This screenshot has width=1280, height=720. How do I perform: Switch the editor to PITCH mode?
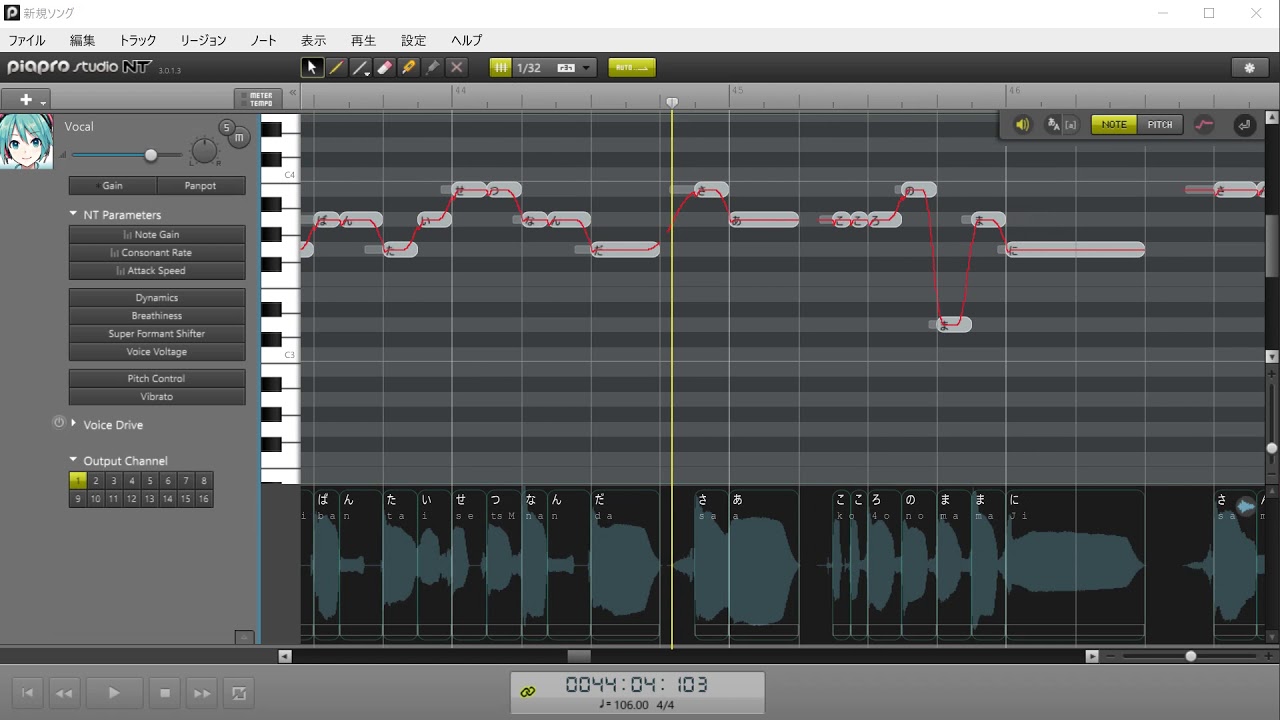pos(1160,125)
